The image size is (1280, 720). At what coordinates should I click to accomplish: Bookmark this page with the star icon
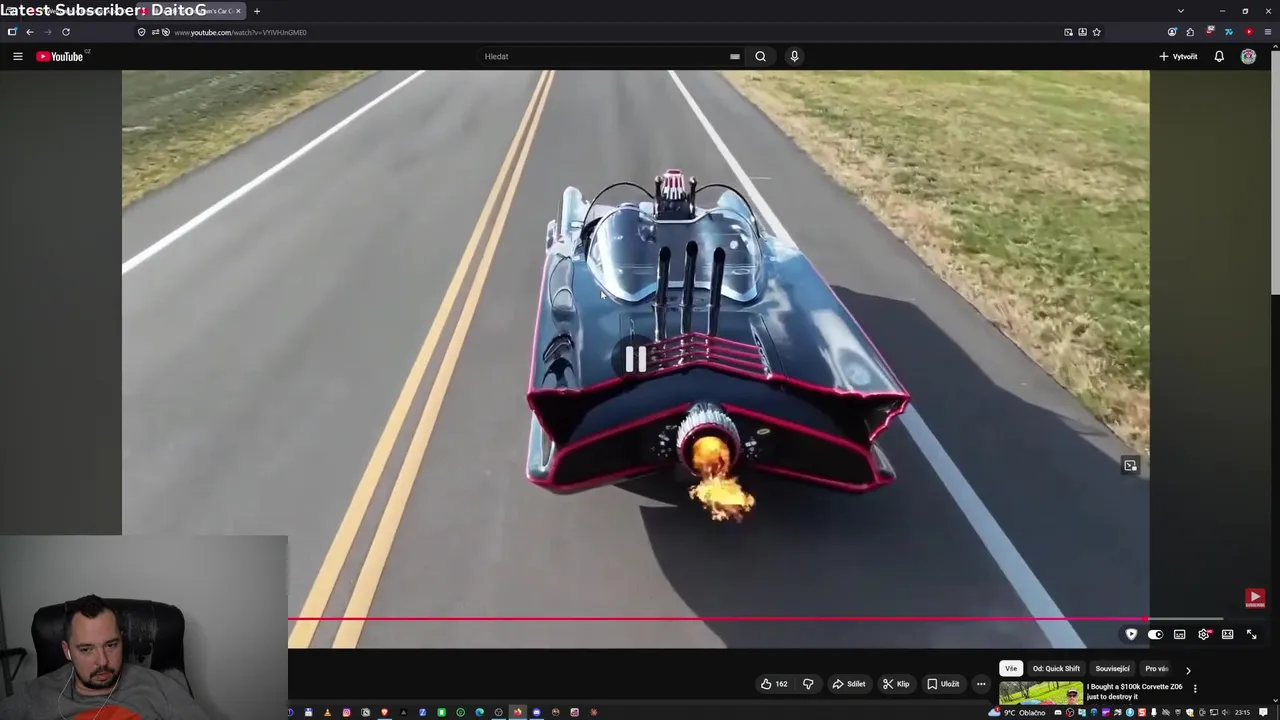(x=1096, y=32)
